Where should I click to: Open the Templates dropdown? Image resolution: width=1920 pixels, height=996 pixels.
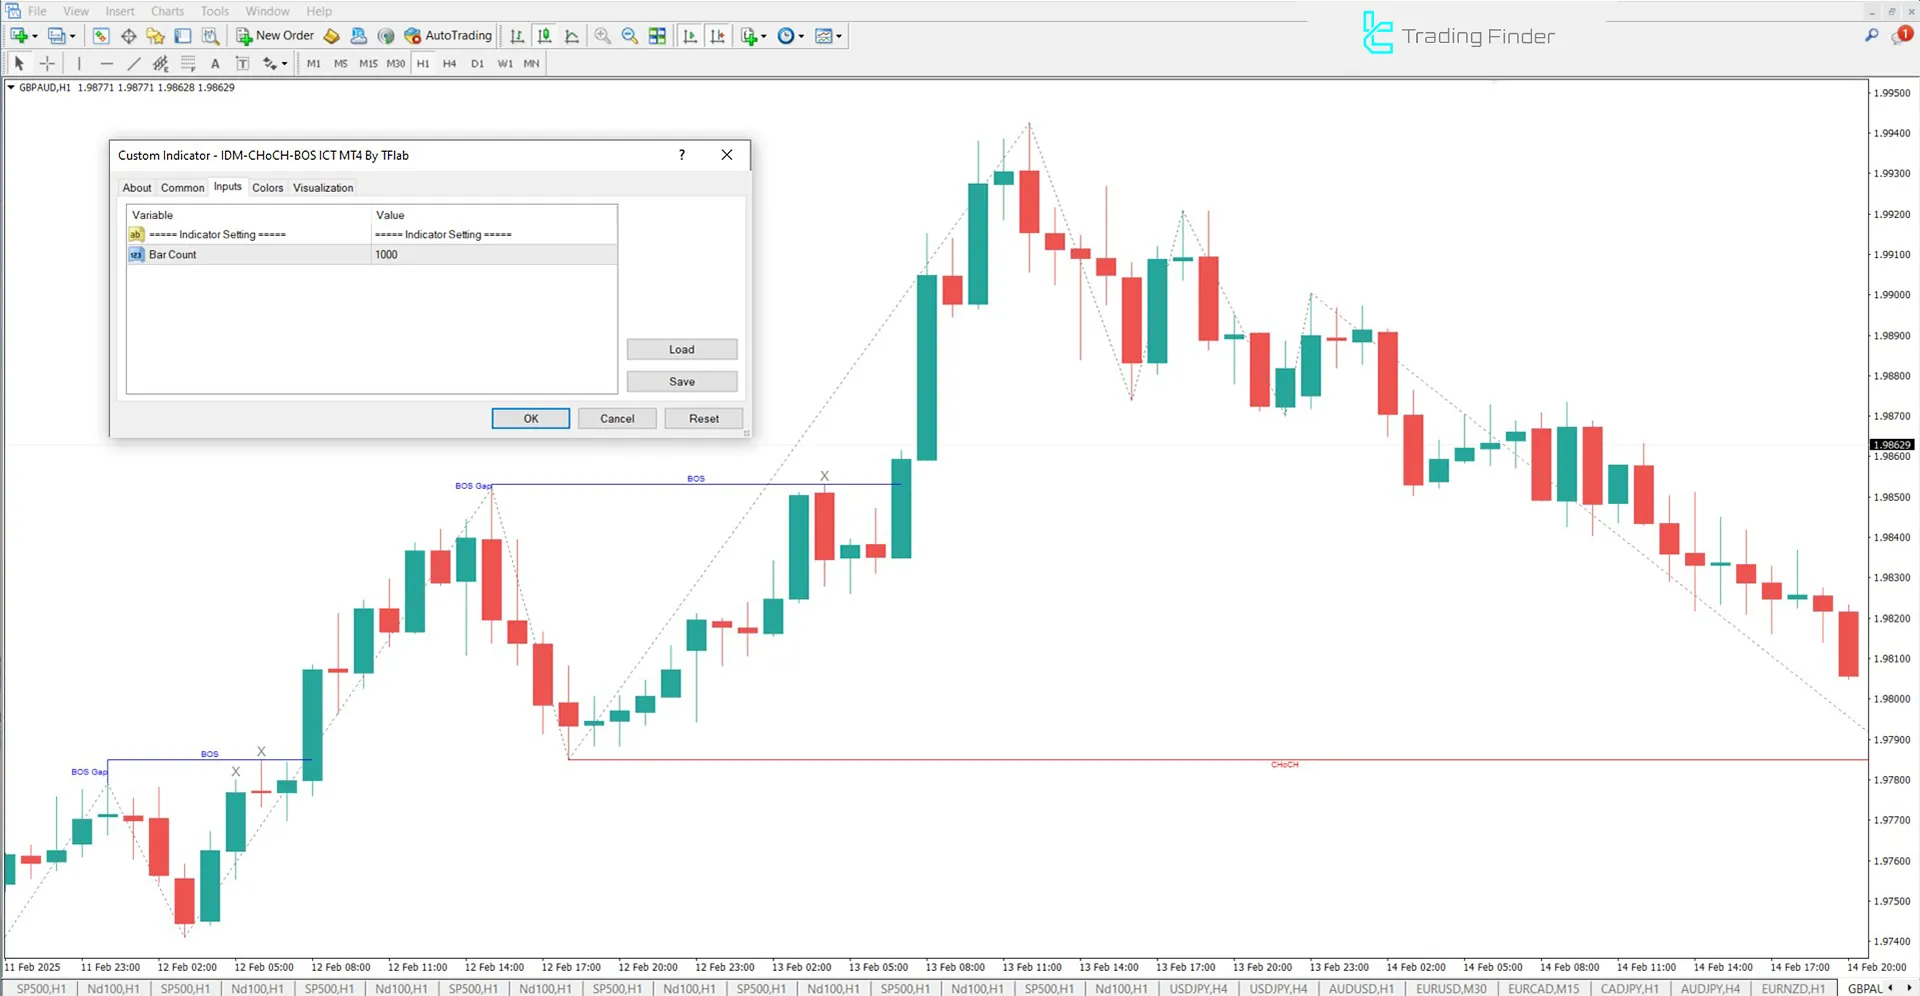coord(828,35)
